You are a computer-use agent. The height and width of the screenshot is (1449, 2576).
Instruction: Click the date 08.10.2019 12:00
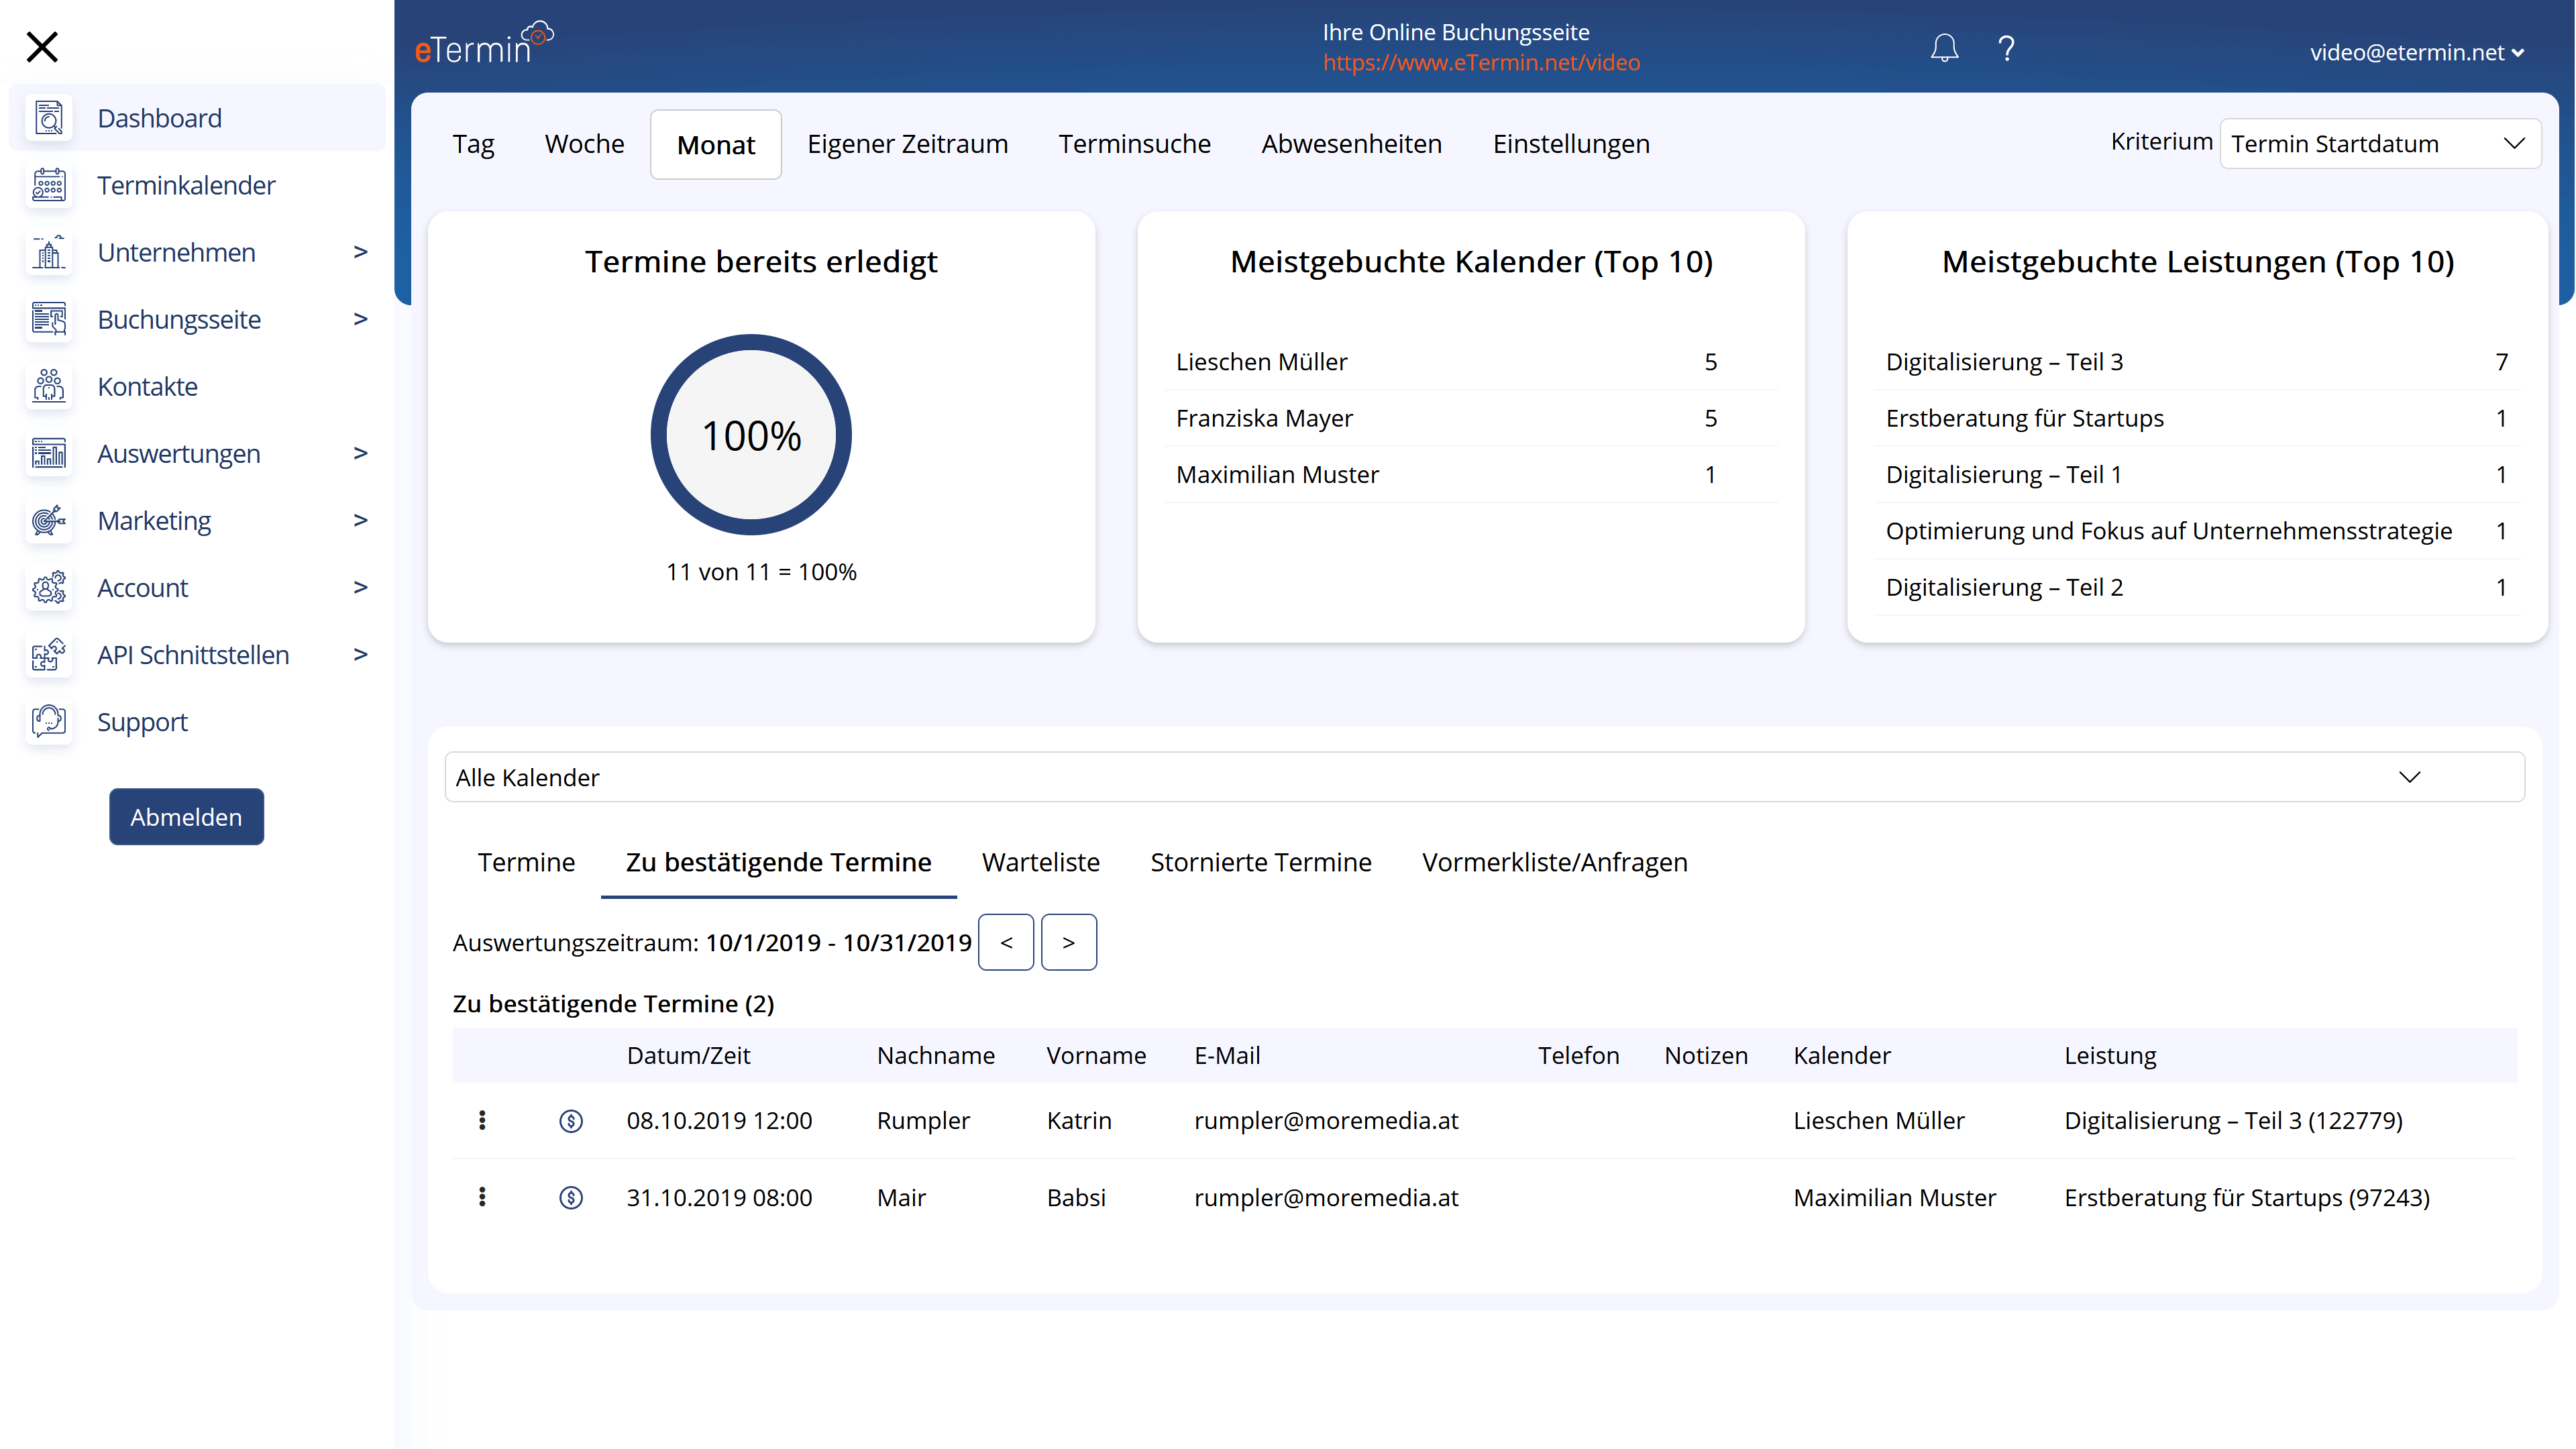pyautogui.click(x=719, y=1121)
